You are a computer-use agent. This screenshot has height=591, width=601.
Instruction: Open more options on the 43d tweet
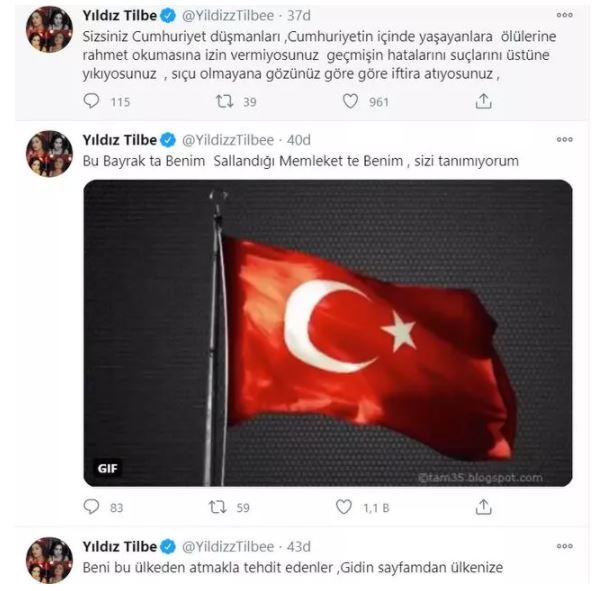(x=565, y=546)
